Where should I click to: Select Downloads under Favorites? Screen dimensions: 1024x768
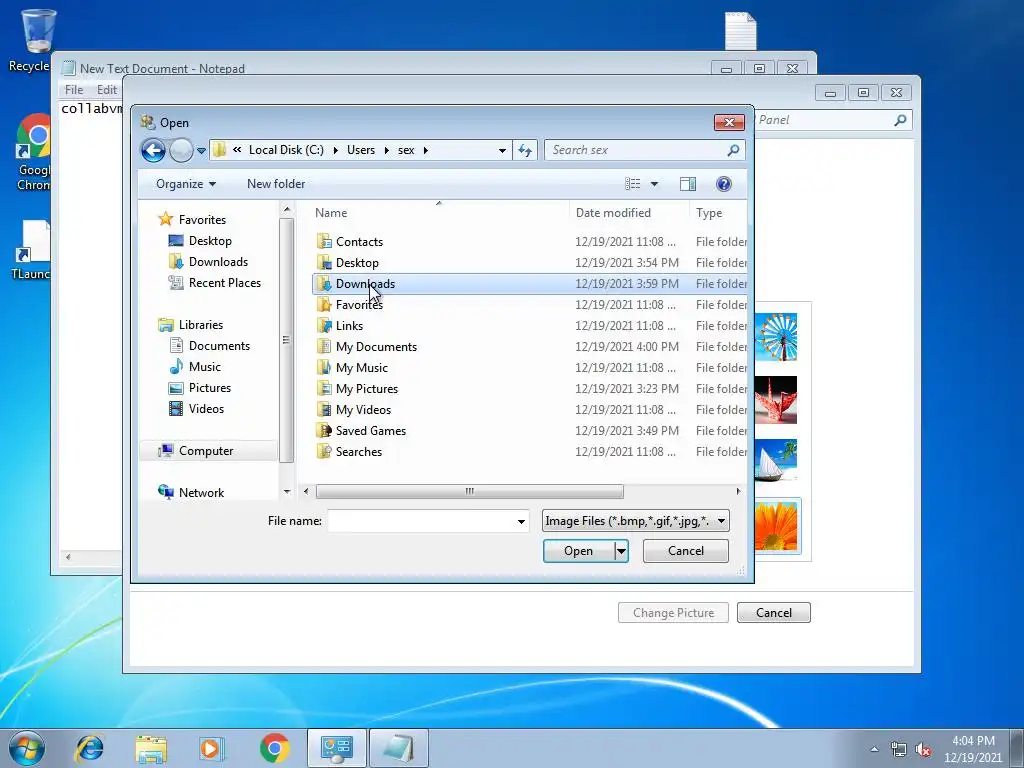coord(208,262)
